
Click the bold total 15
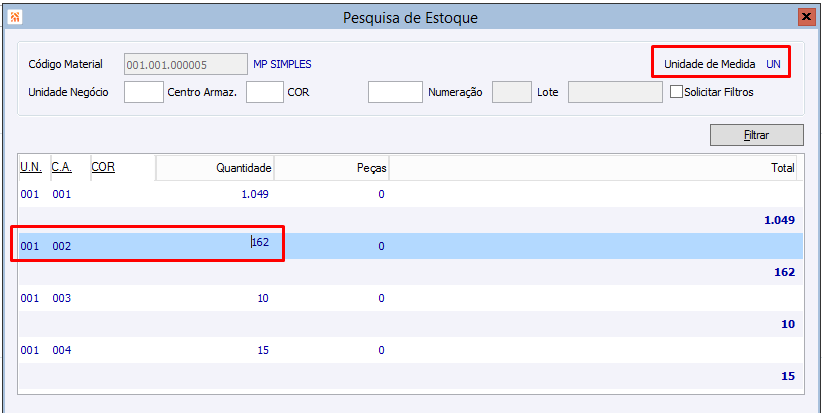788,376
